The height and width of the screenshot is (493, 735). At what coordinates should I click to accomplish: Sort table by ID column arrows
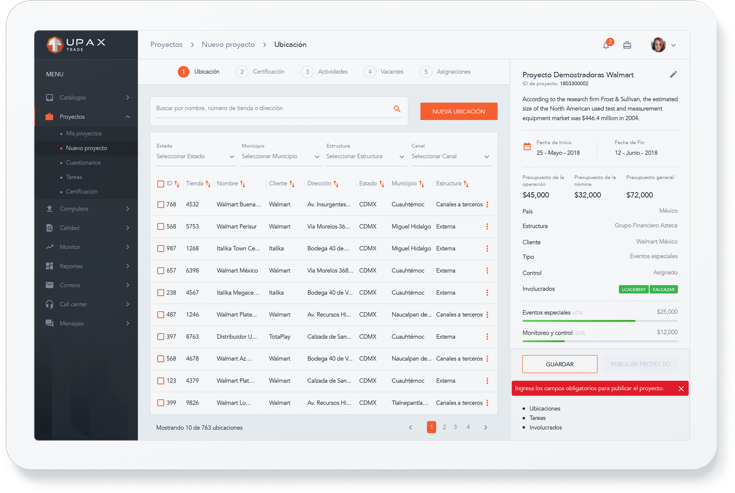point(177,184)
